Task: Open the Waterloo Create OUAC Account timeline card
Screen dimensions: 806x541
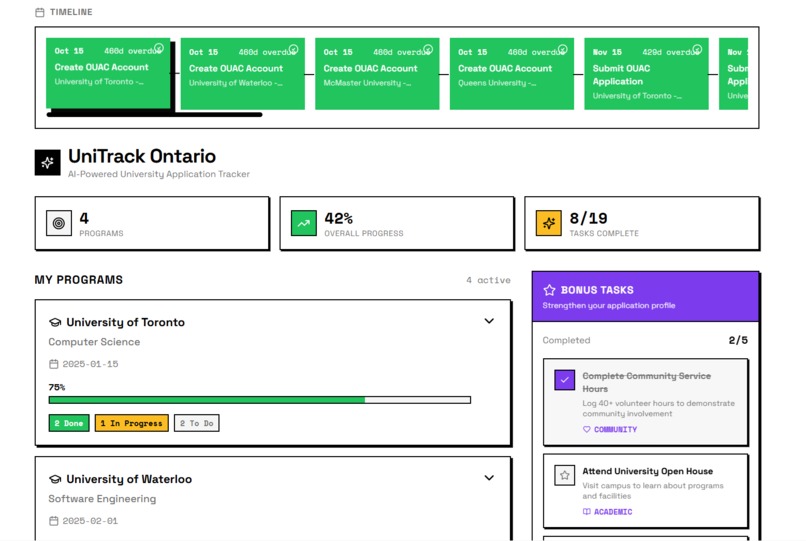Action: (243, 74)
